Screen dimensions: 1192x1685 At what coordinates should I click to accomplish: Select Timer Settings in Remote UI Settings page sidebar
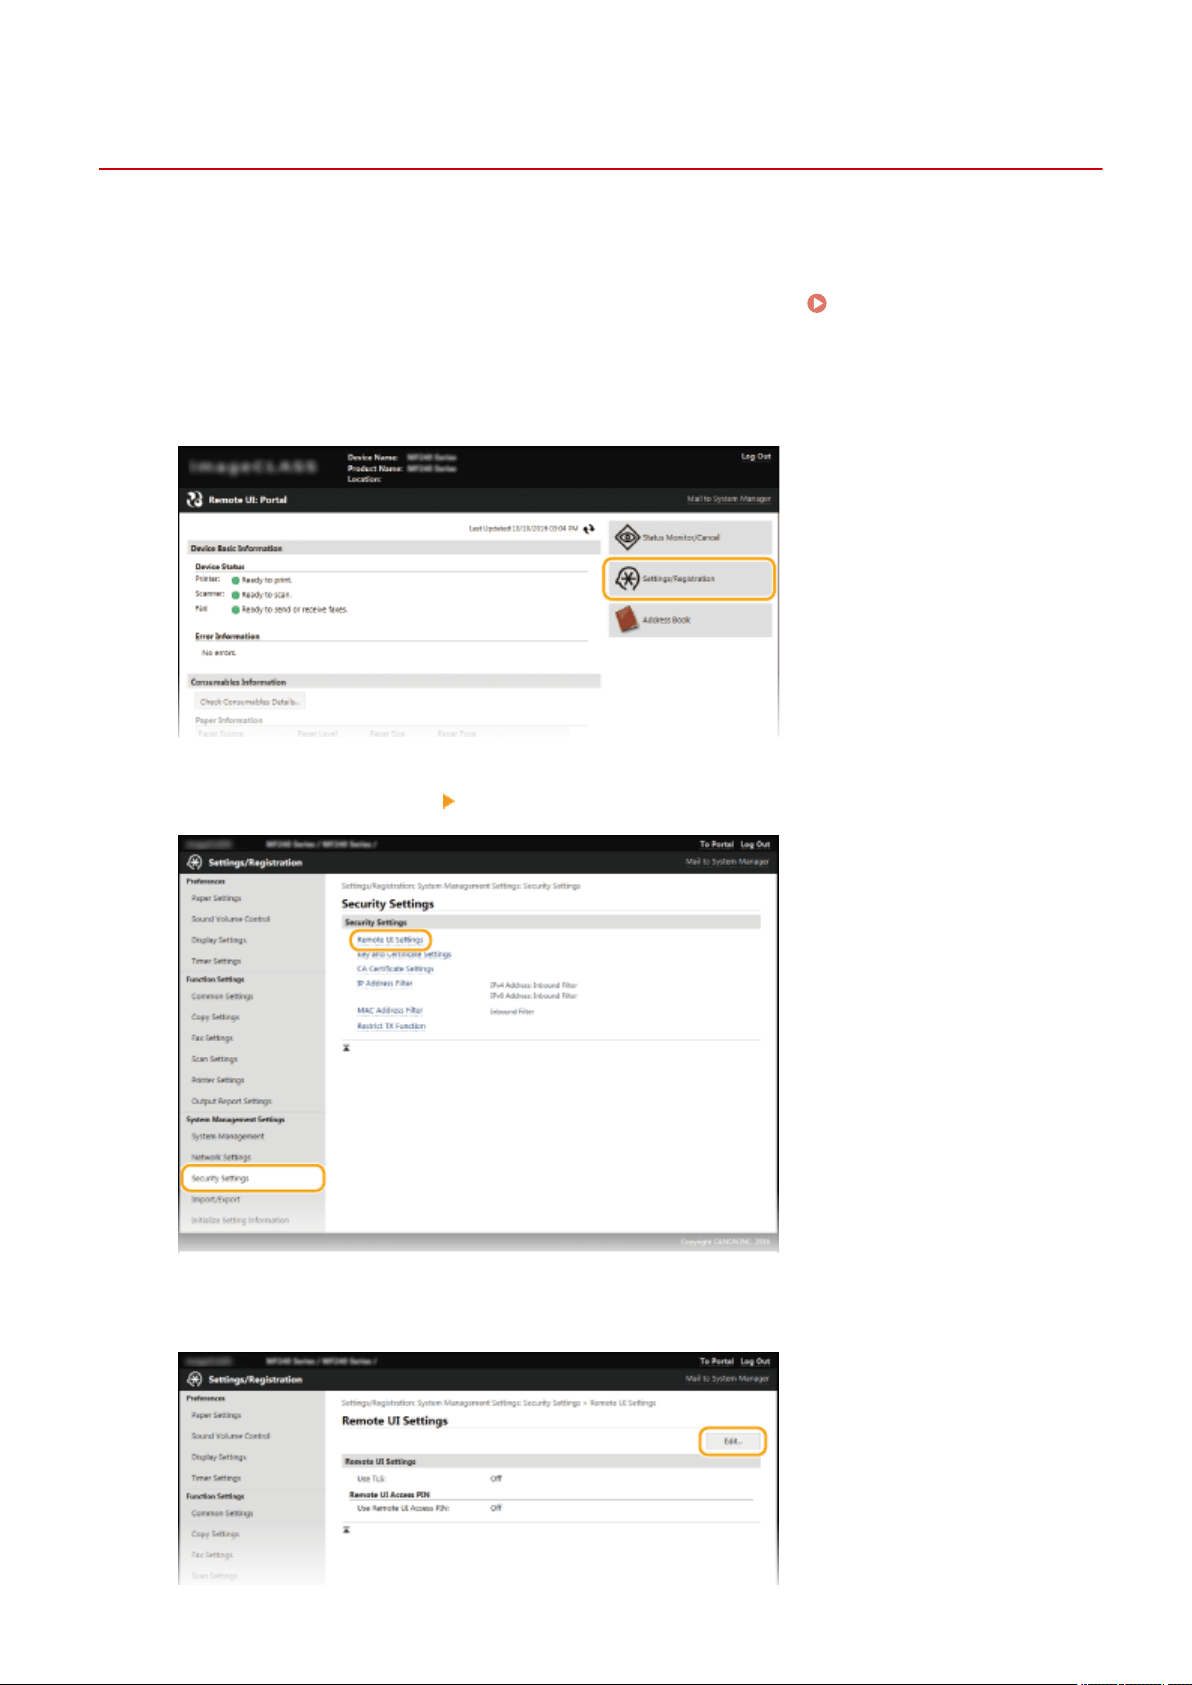coord(216,1478)
